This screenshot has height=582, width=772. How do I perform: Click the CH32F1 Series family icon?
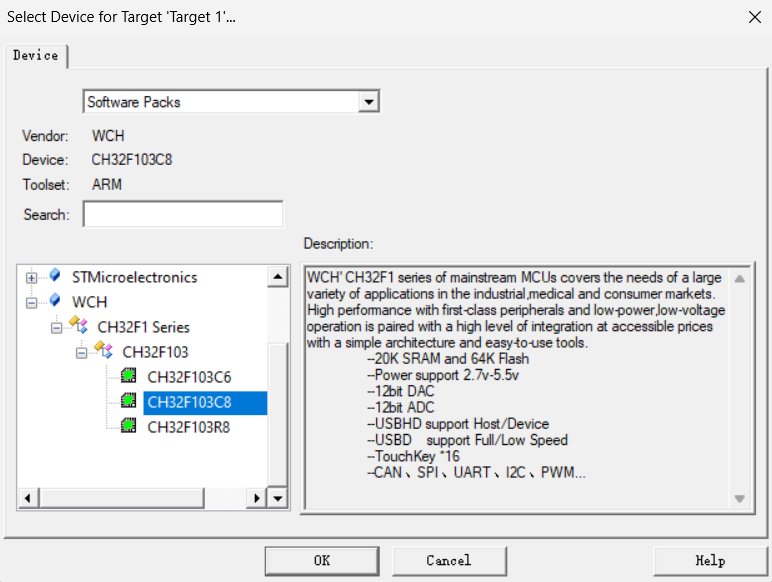click(x=79, y=324)
